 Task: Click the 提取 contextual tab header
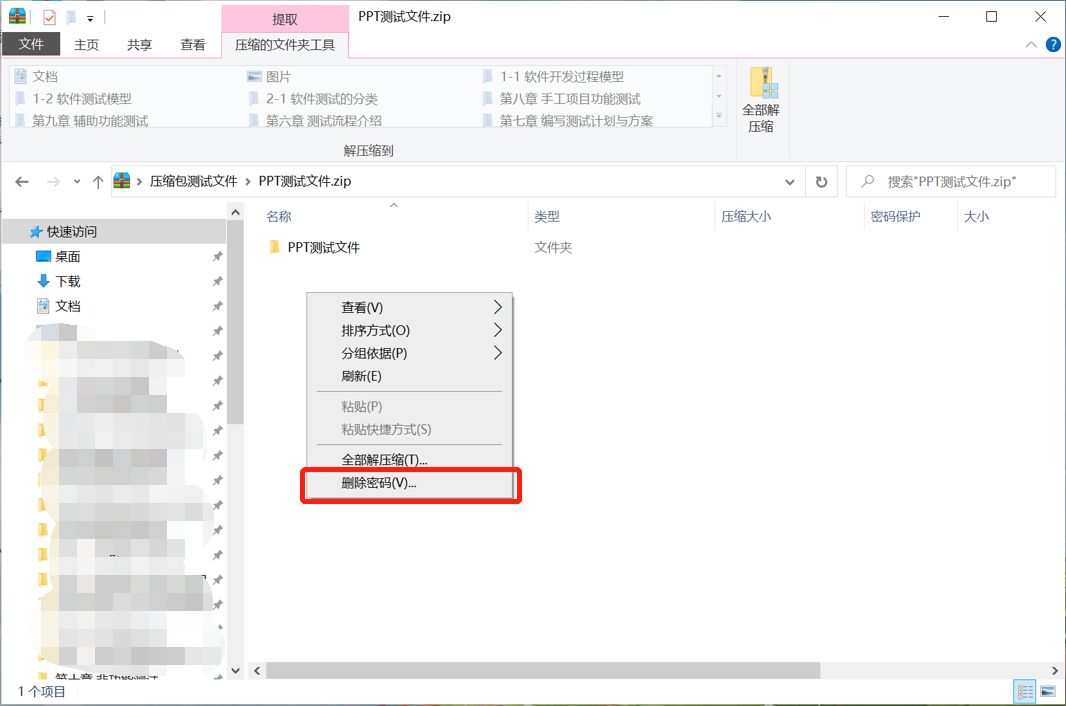pos(285,19)
